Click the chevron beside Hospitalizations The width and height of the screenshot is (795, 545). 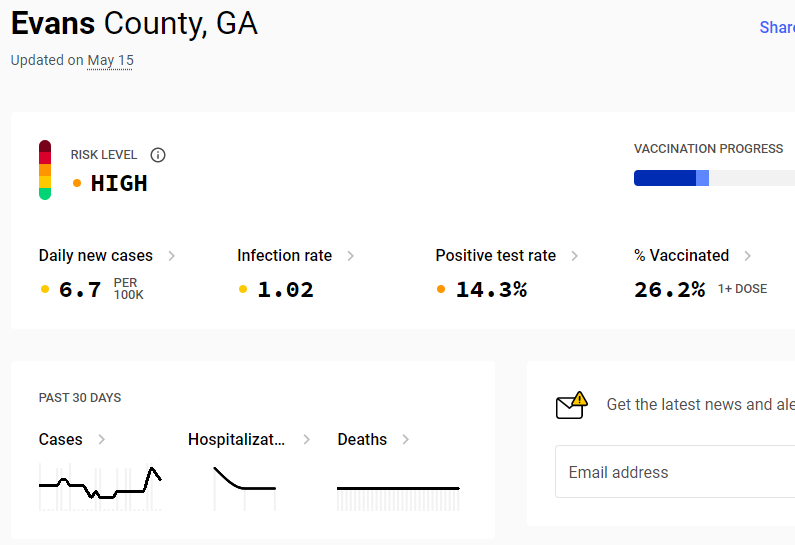click(x=306, y=440)
